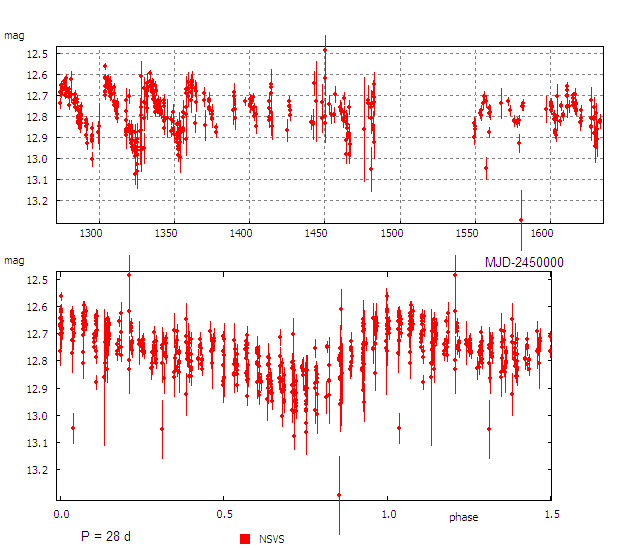Click the 0.0 phase tick label
Screen dimensions: 630x548
tap(61, 514)
